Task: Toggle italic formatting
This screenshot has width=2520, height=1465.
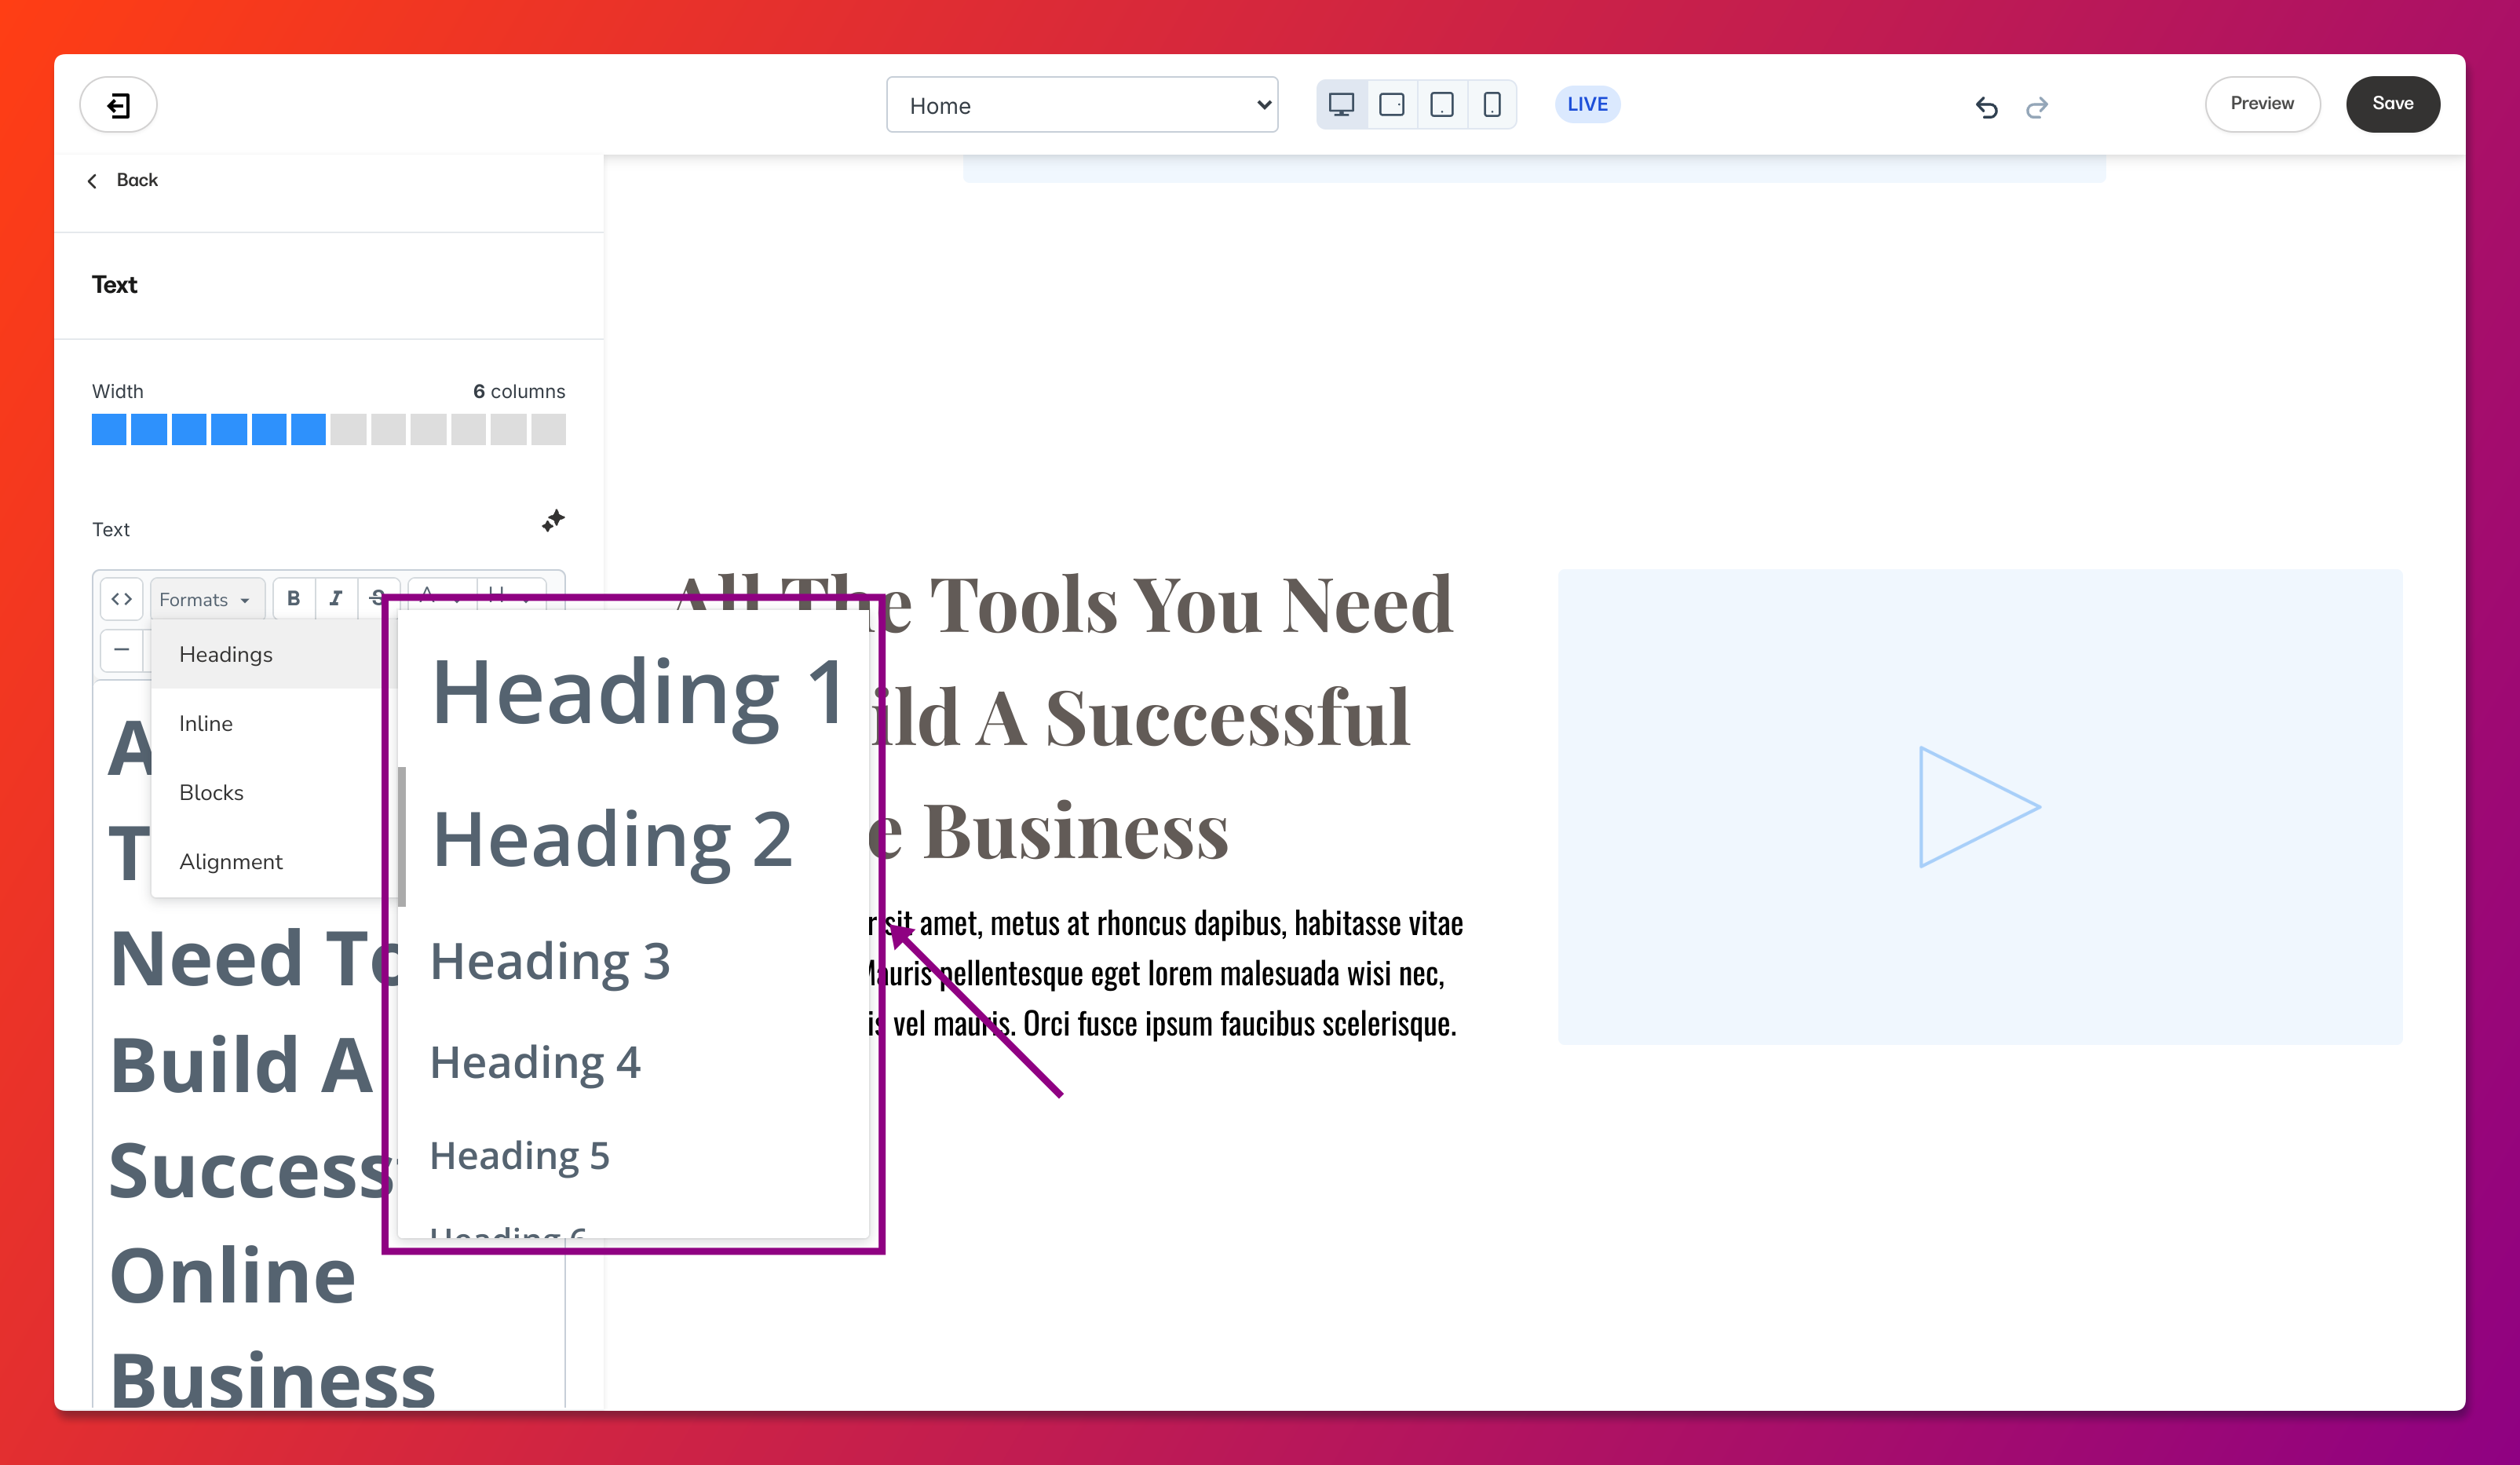Action: (x=336, y=599)
